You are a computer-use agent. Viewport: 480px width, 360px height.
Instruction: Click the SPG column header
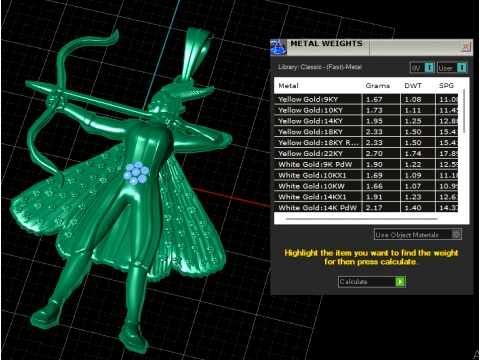pyautogui.click(x=446, y=86)
